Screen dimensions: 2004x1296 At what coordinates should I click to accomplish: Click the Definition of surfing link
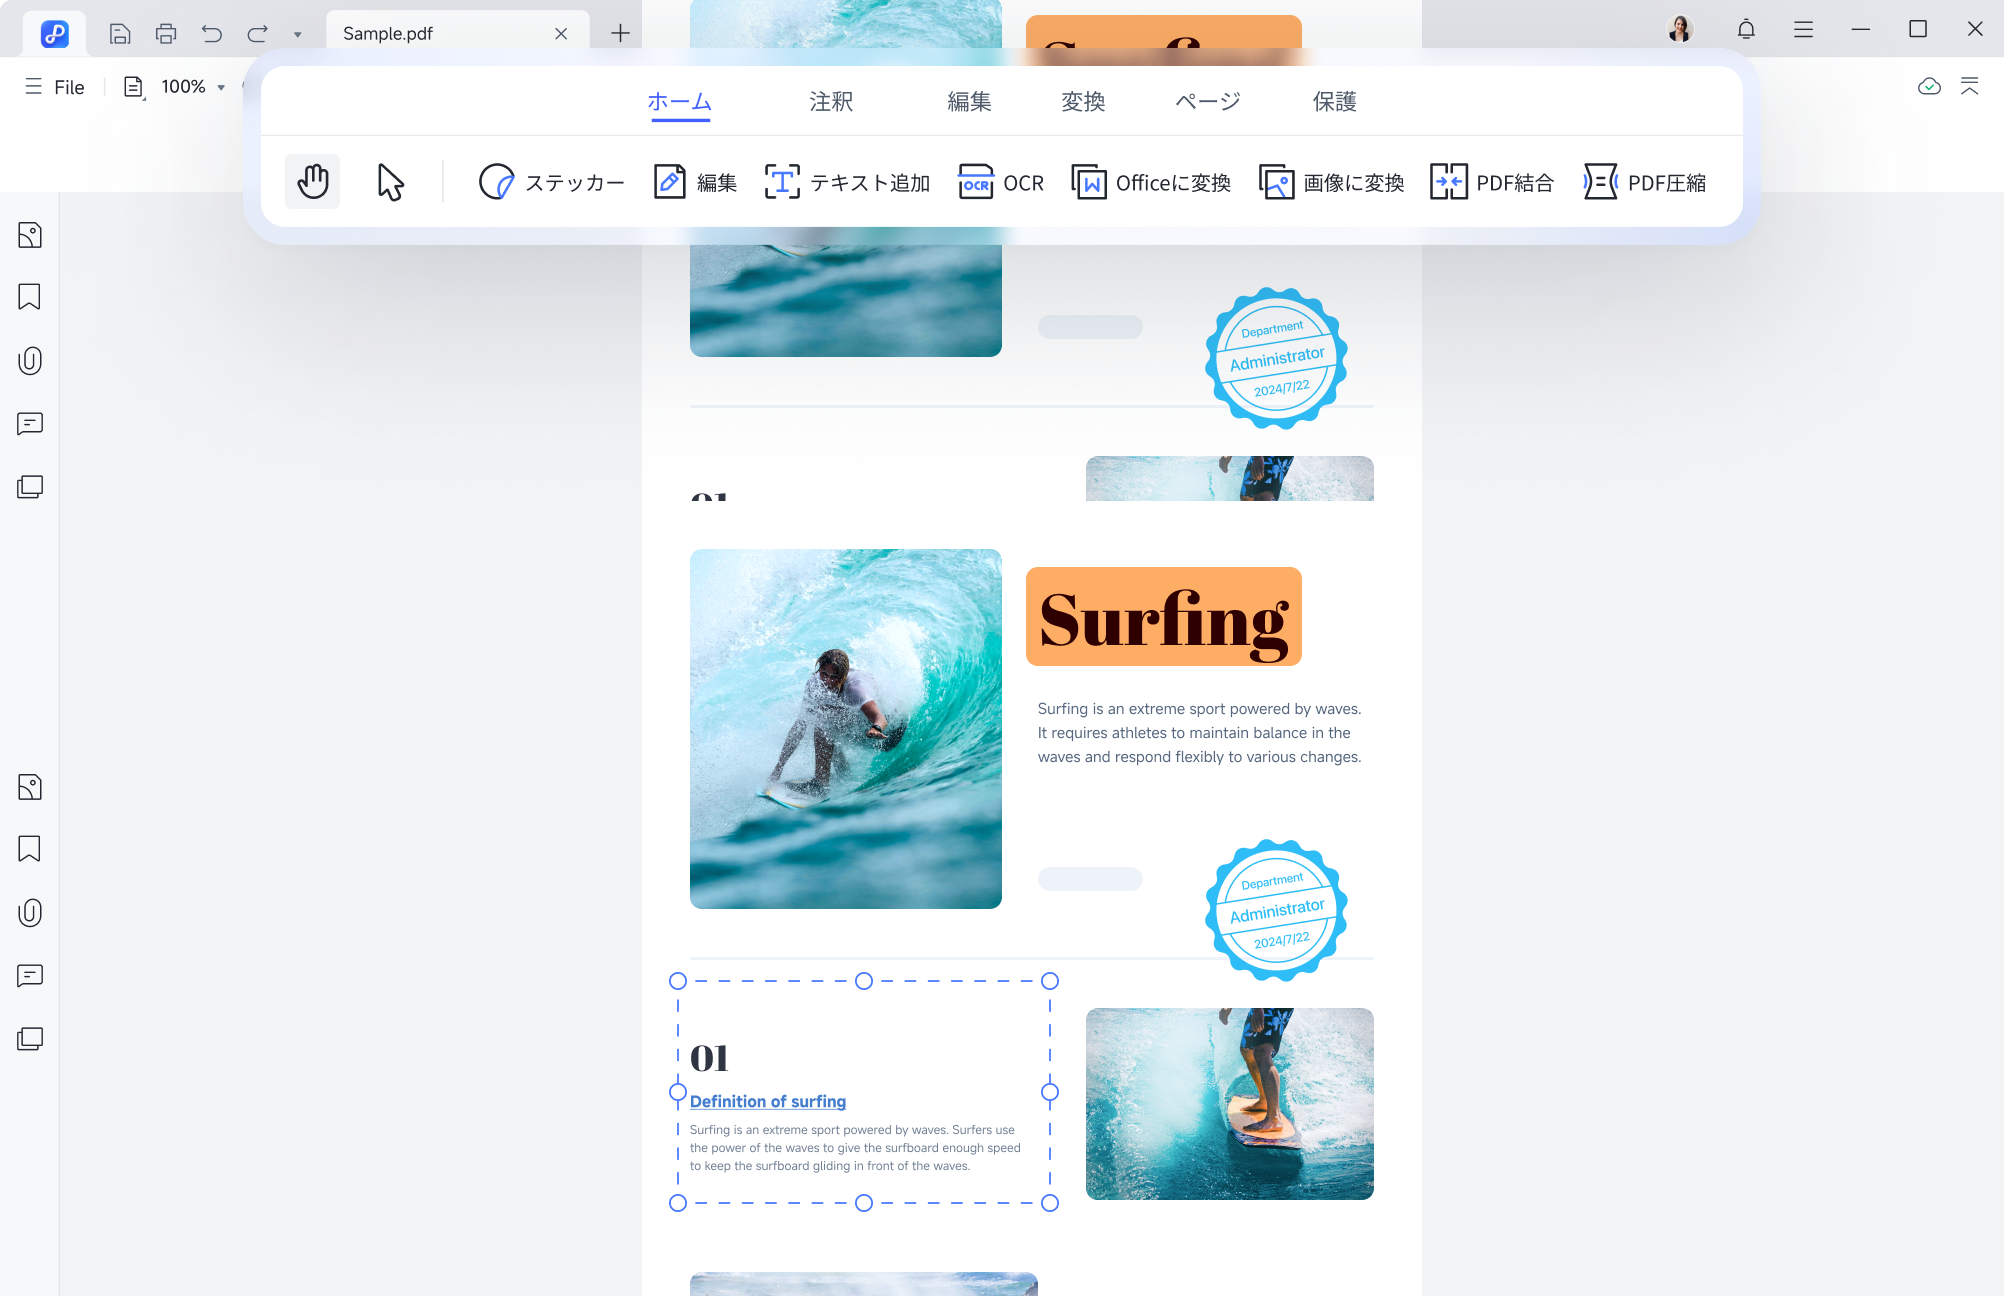coord(768,1101)
